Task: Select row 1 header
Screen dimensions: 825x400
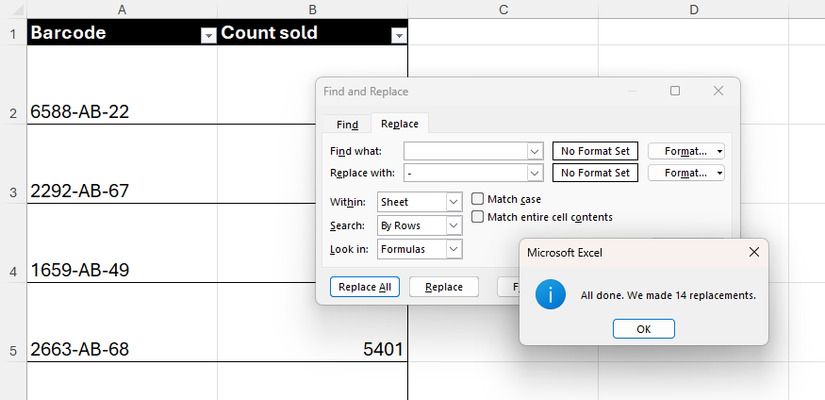Action: [x=13, y=32]
